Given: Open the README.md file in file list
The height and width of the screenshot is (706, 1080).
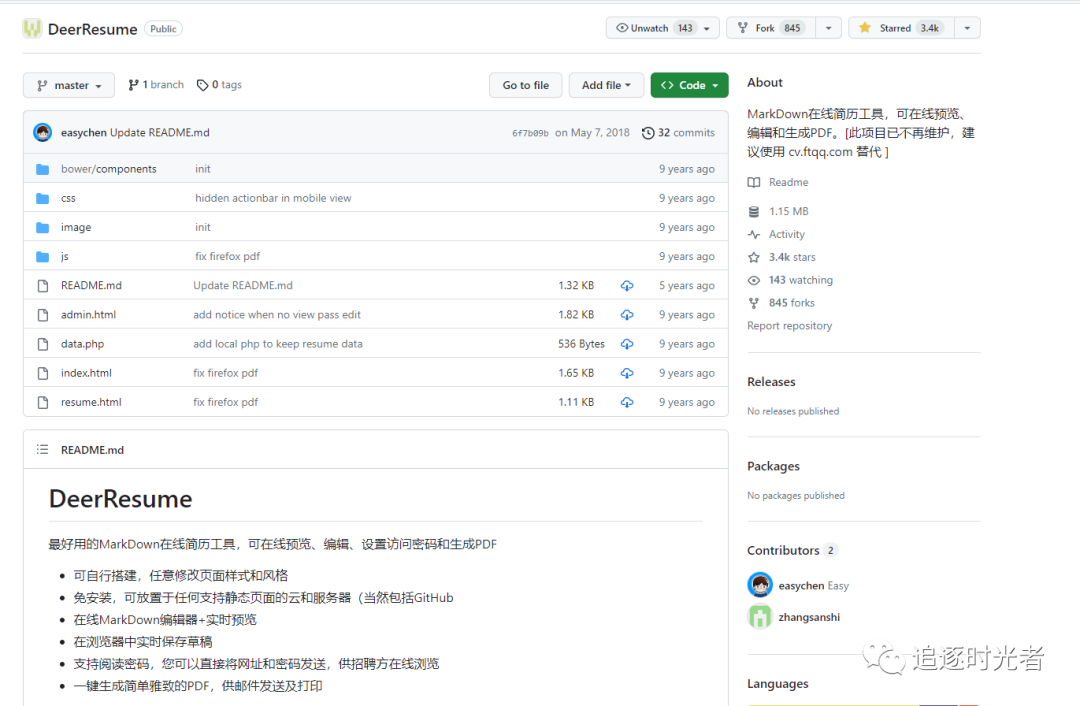Looking at the screenshot, I should click(x=91, y=285).
